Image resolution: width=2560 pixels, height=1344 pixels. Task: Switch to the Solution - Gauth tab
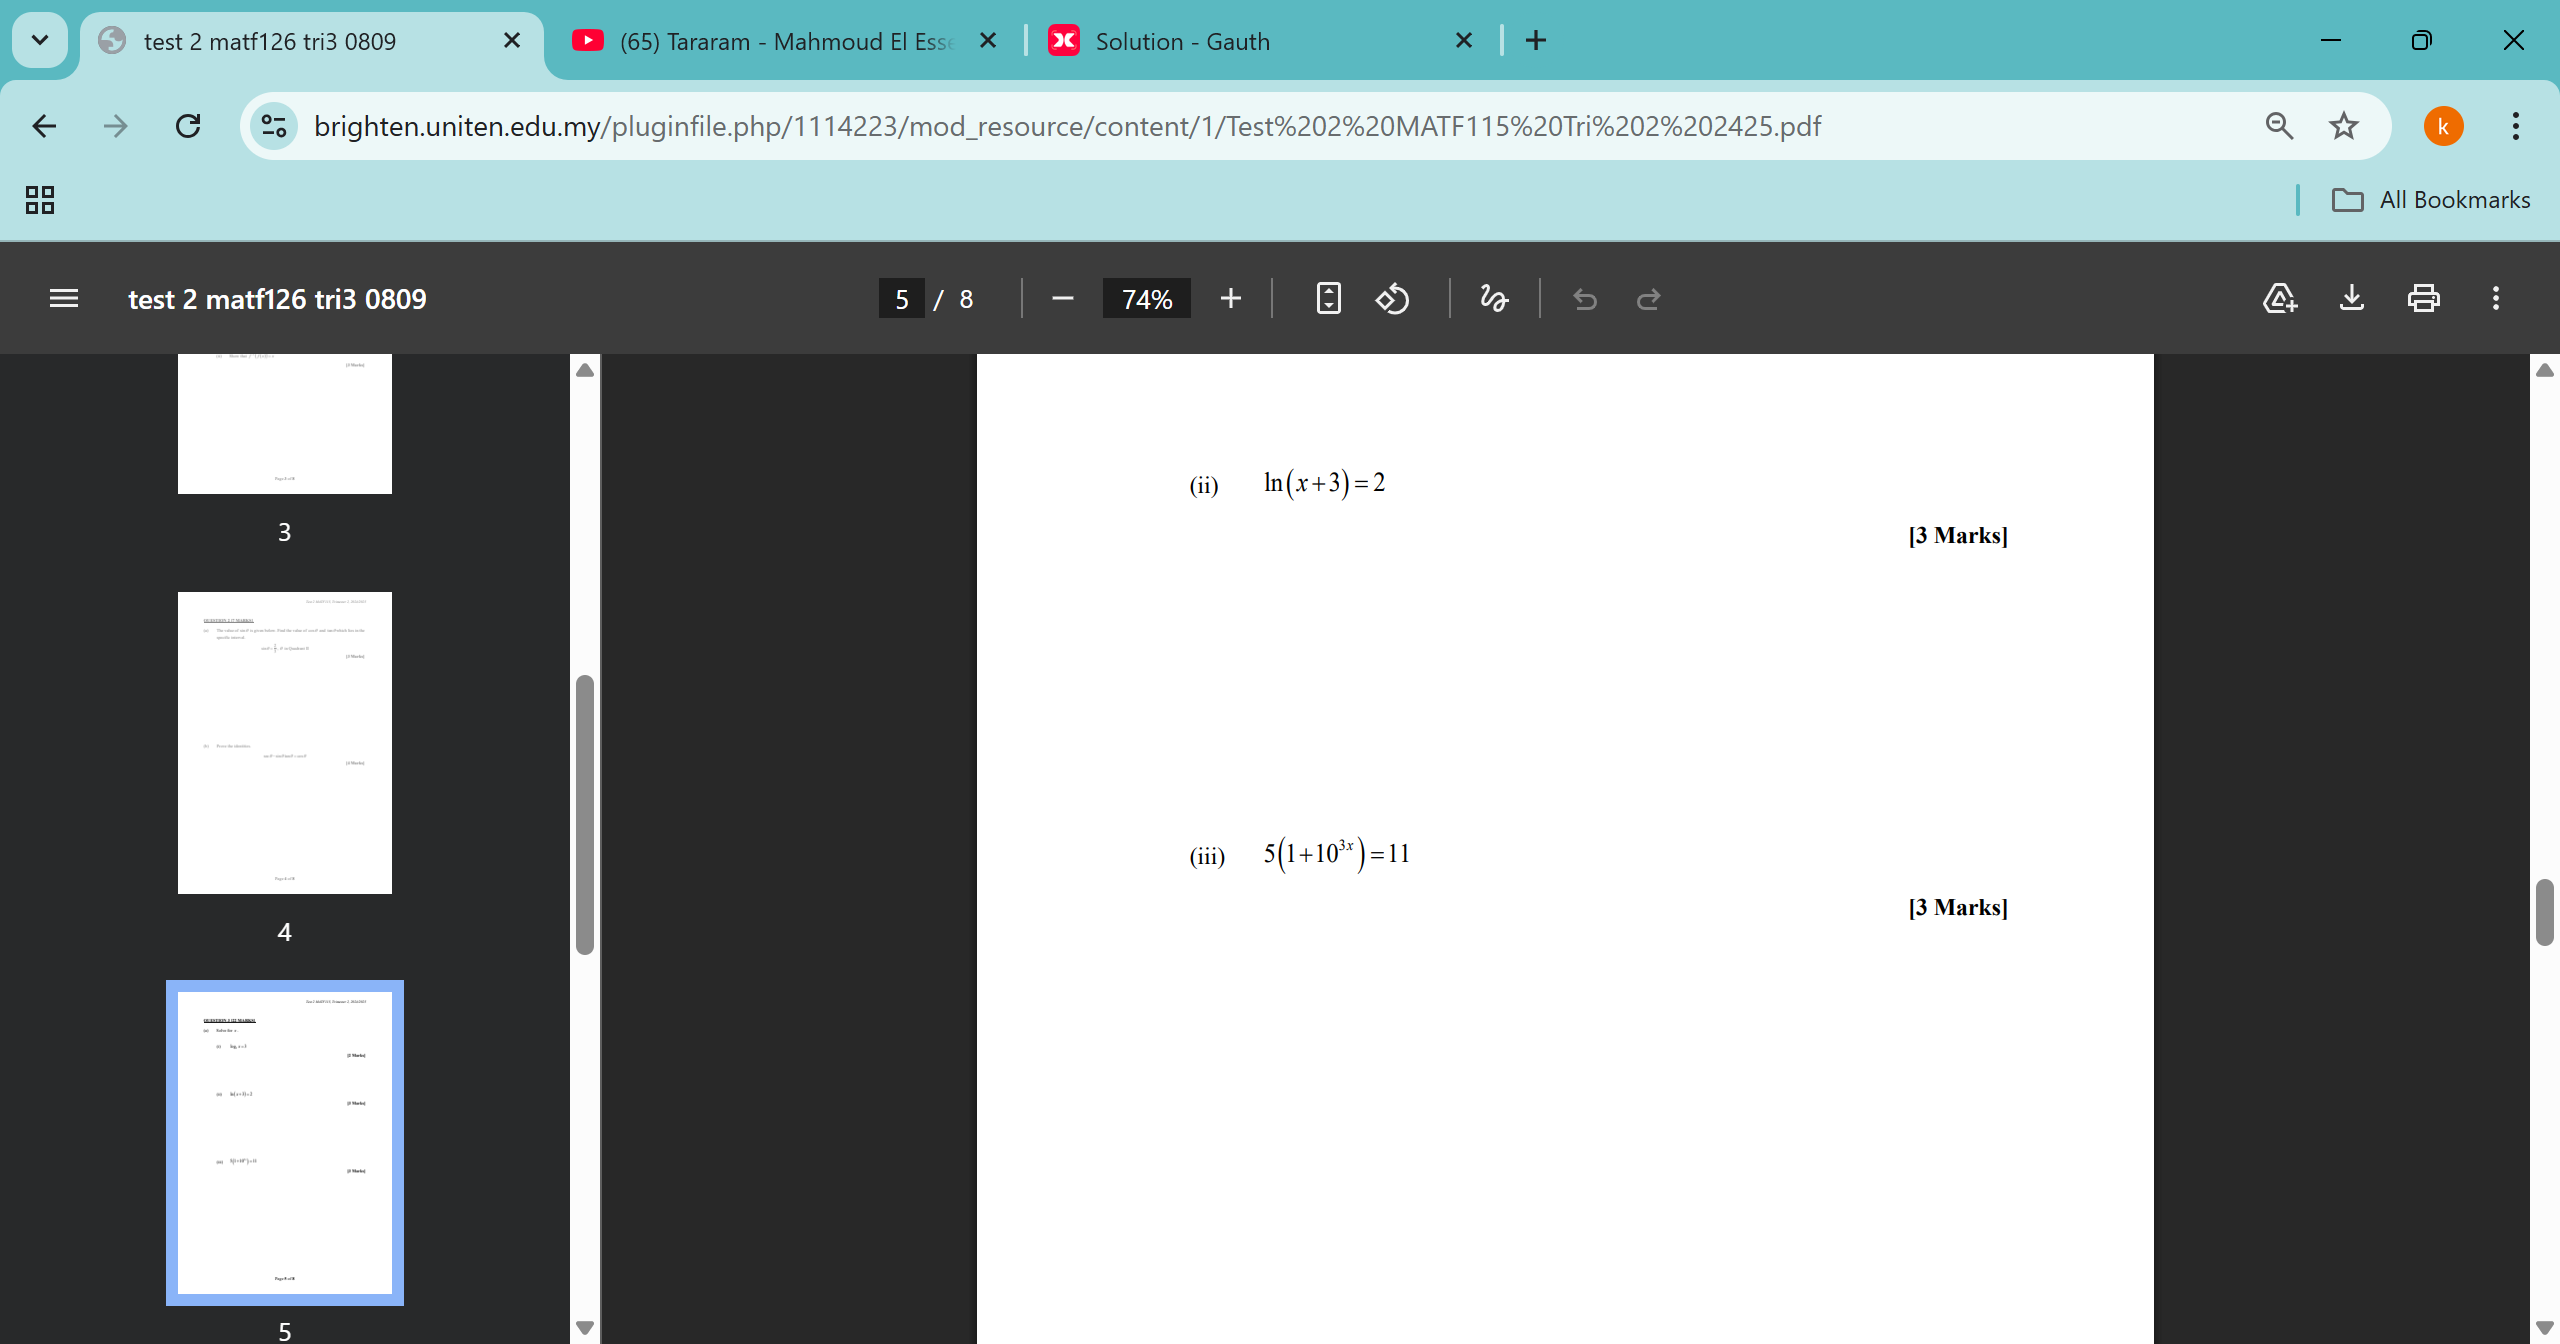[x=1182, y=41]
